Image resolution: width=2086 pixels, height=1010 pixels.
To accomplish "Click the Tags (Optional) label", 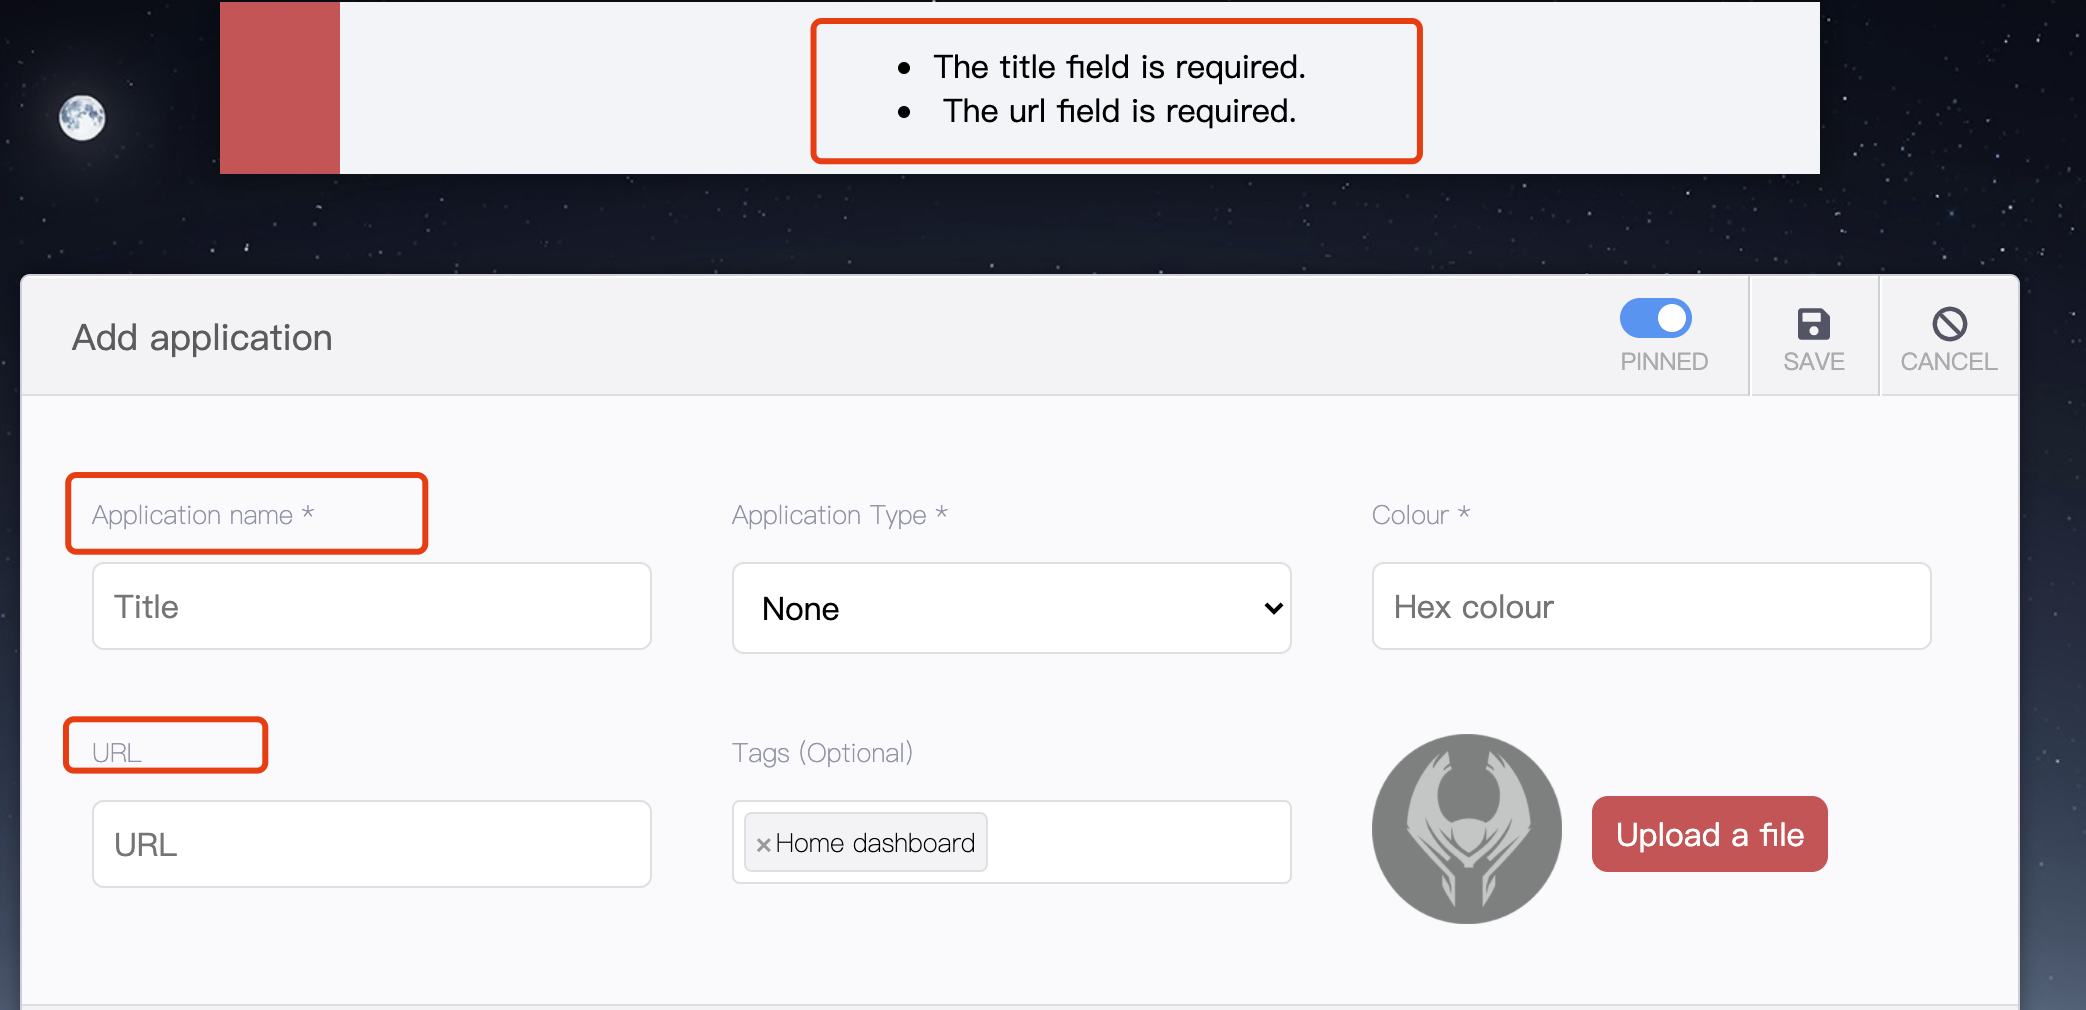I will click(x=822, y=753).
